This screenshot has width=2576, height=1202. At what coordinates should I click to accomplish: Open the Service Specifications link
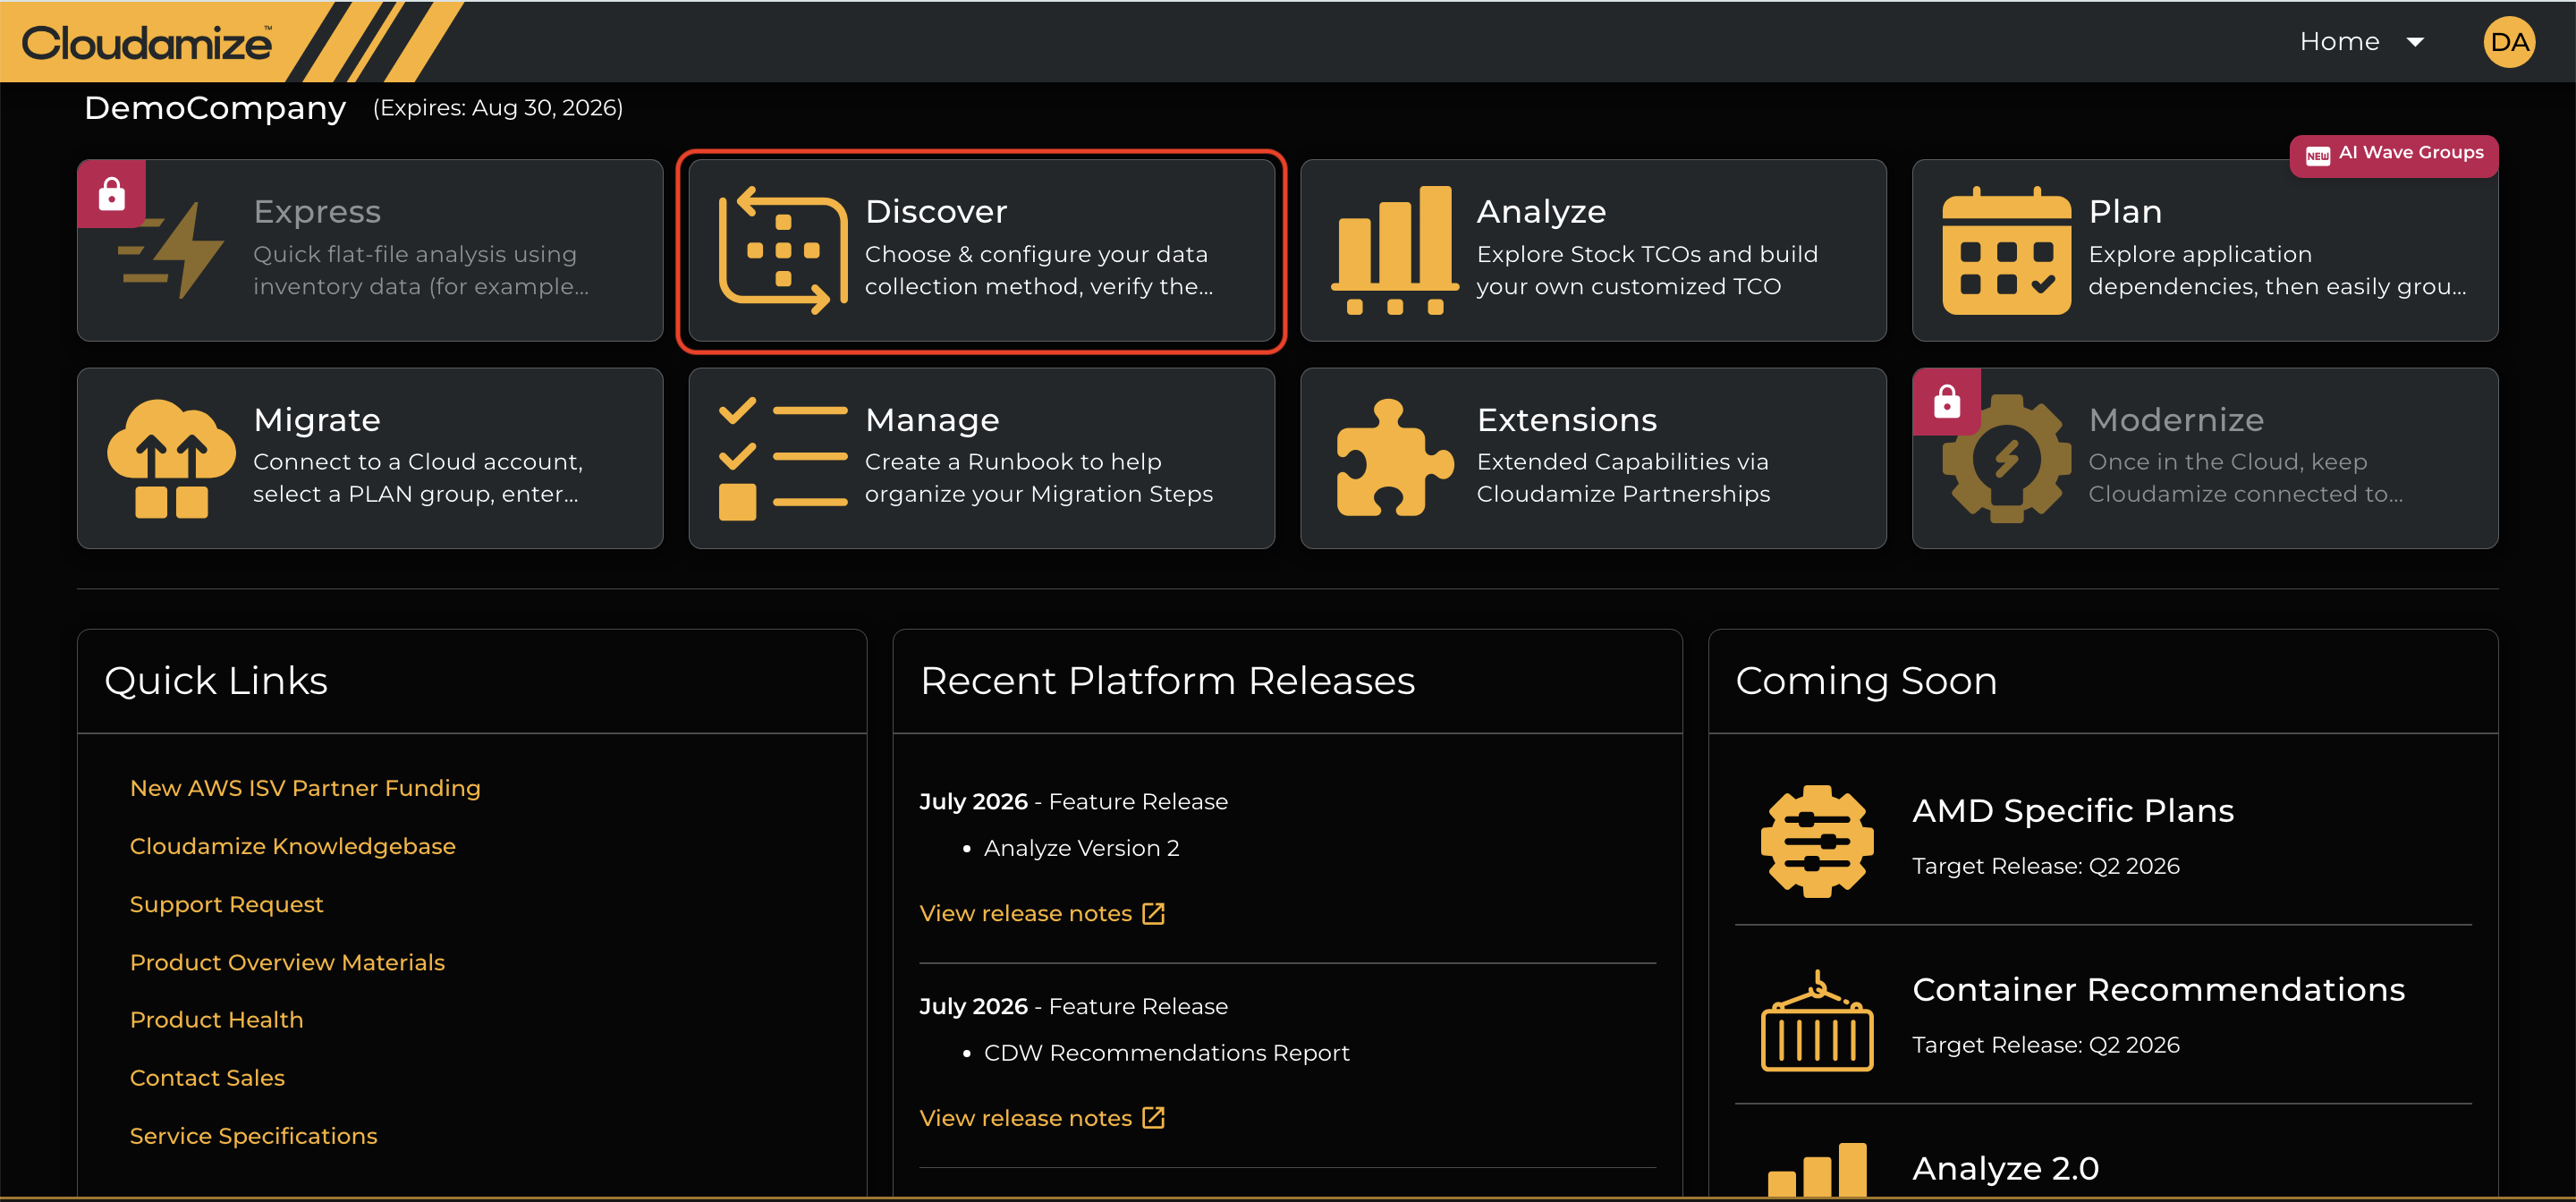pos(254,1136)
